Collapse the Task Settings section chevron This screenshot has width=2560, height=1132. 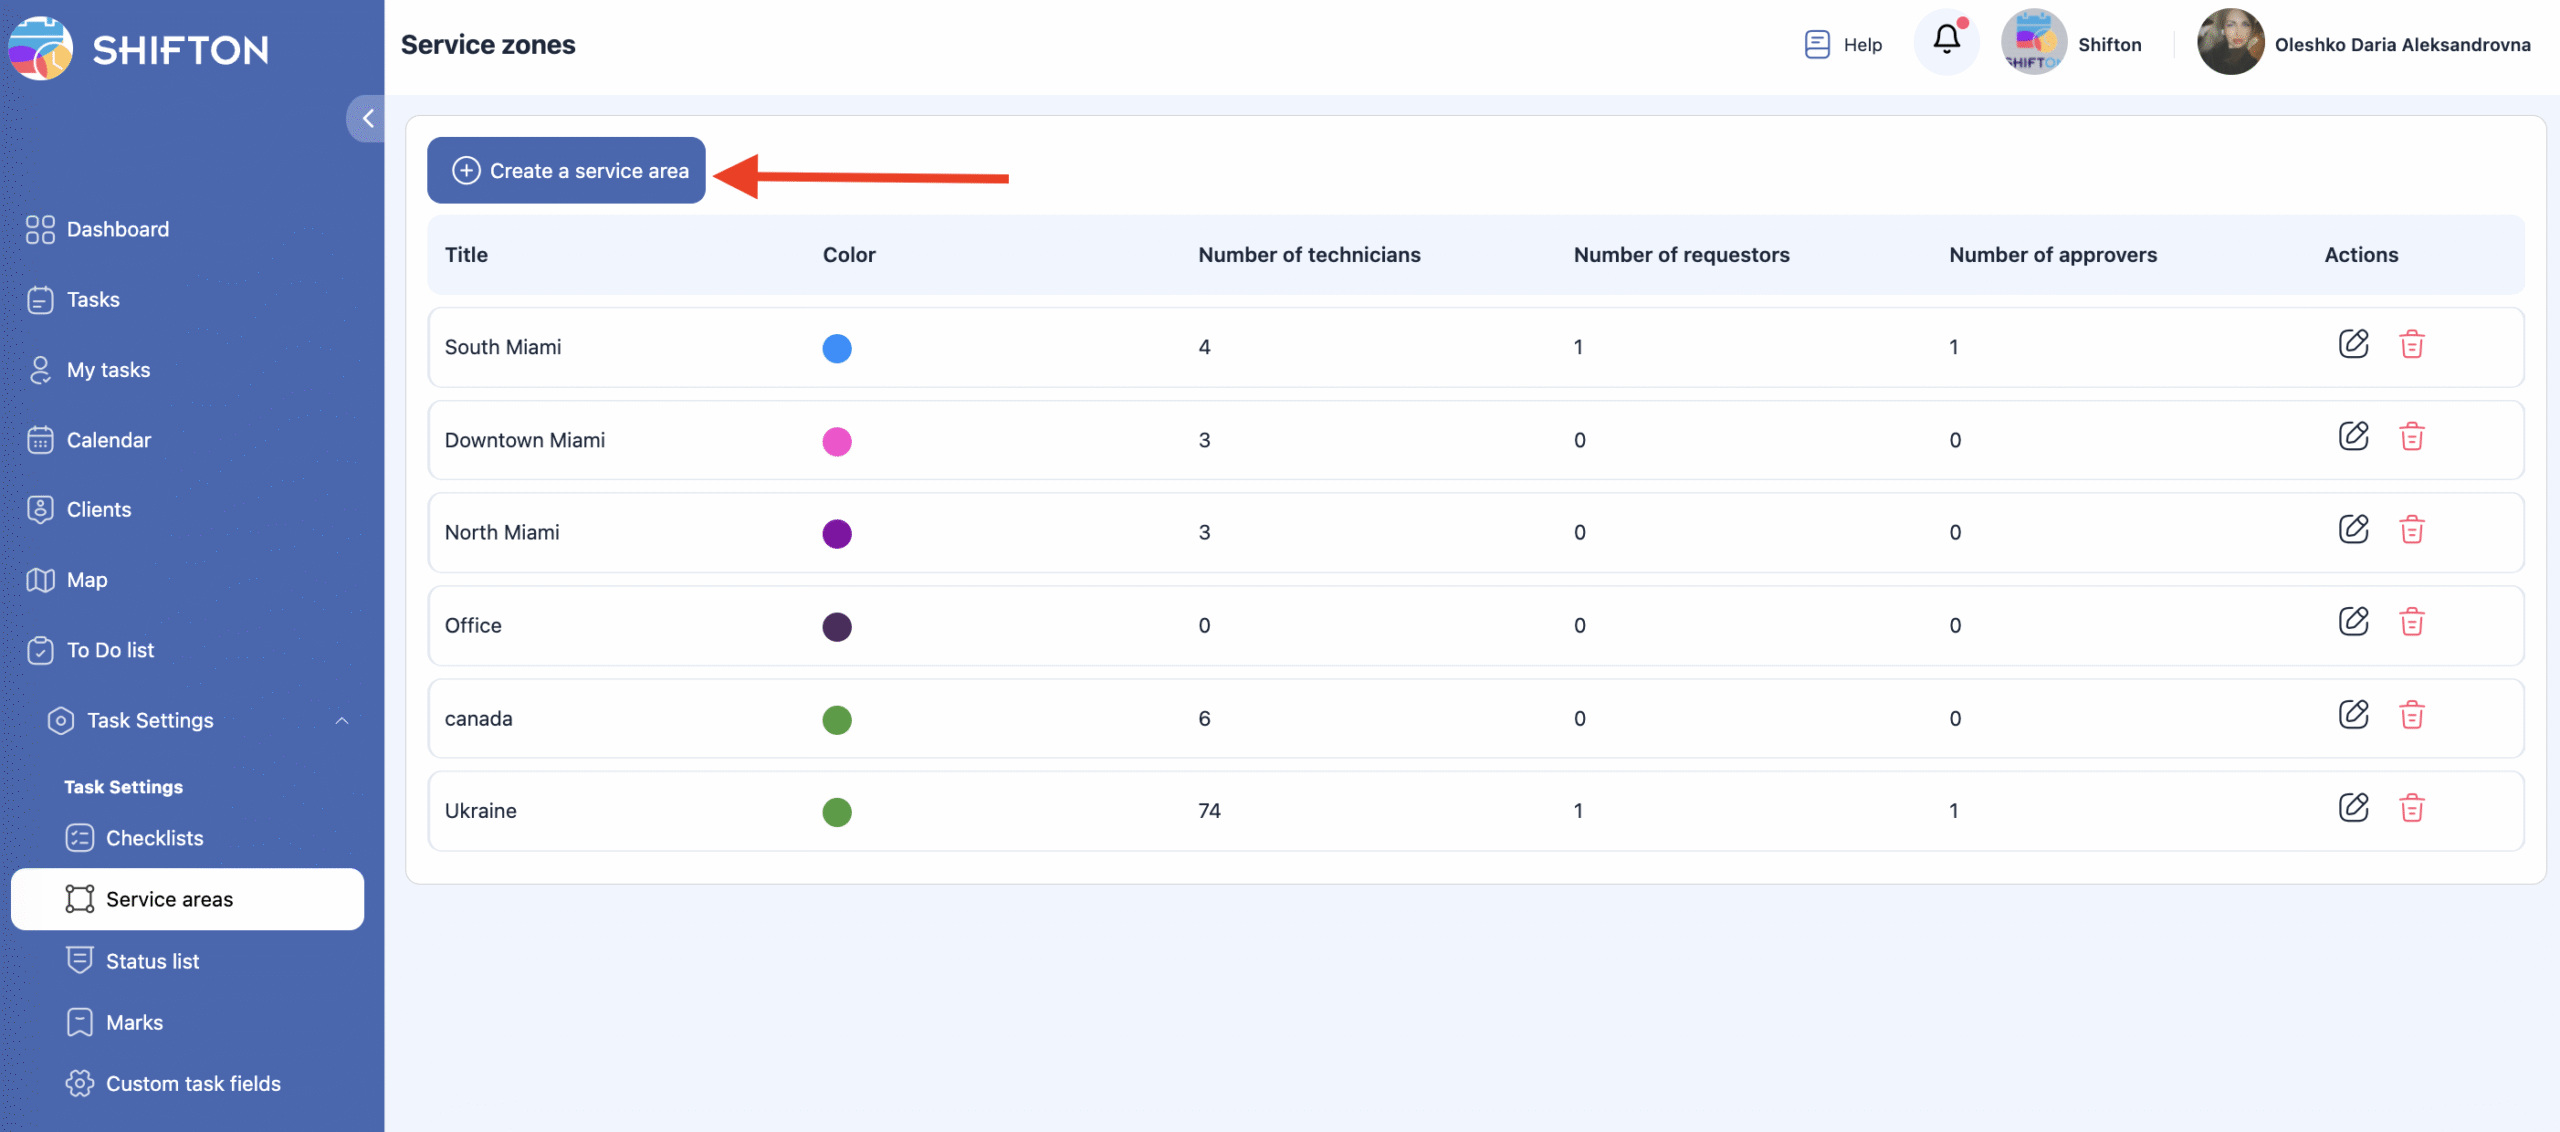pyautogui.click(x=342, y=721)
